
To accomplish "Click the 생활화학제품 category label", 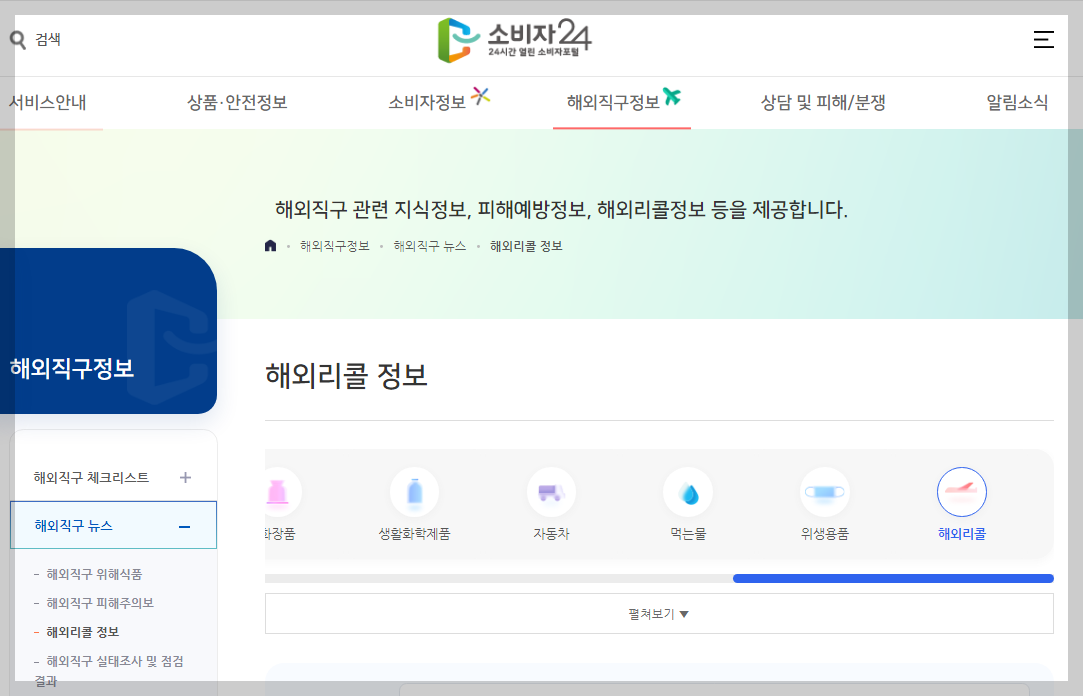I will tap(414, 534).
